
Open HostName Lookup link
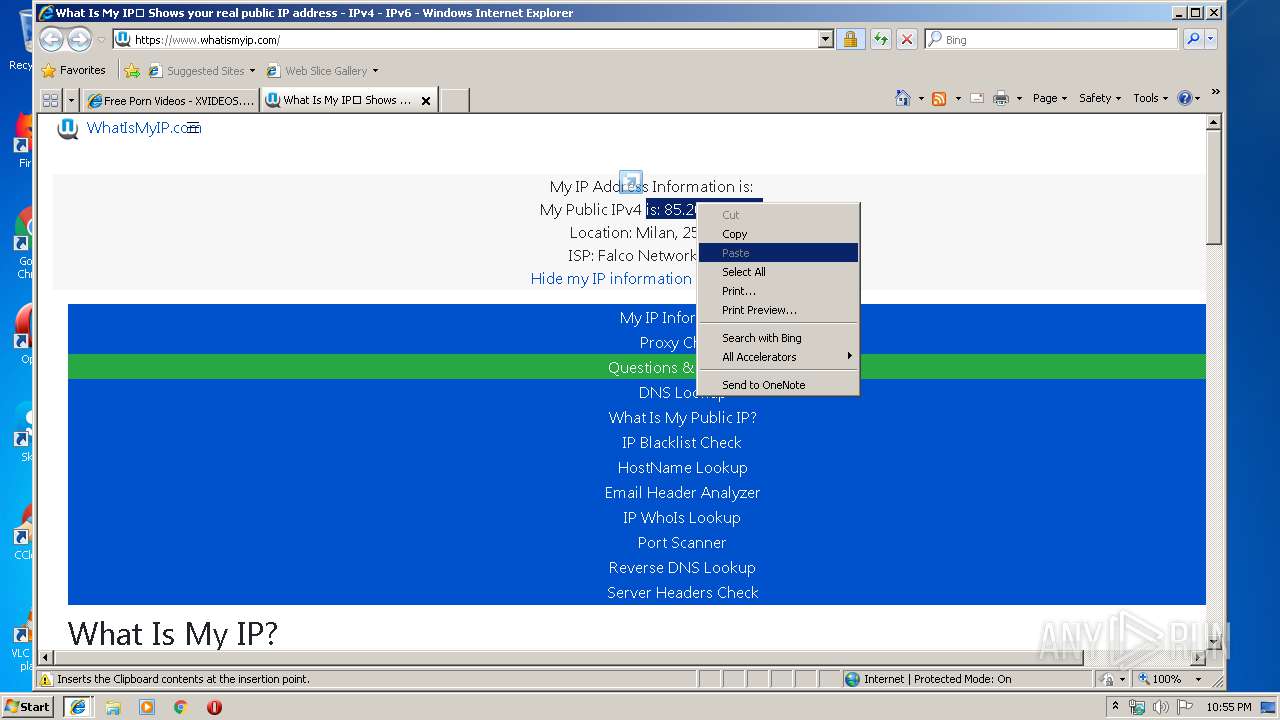[x=683, y=468]
